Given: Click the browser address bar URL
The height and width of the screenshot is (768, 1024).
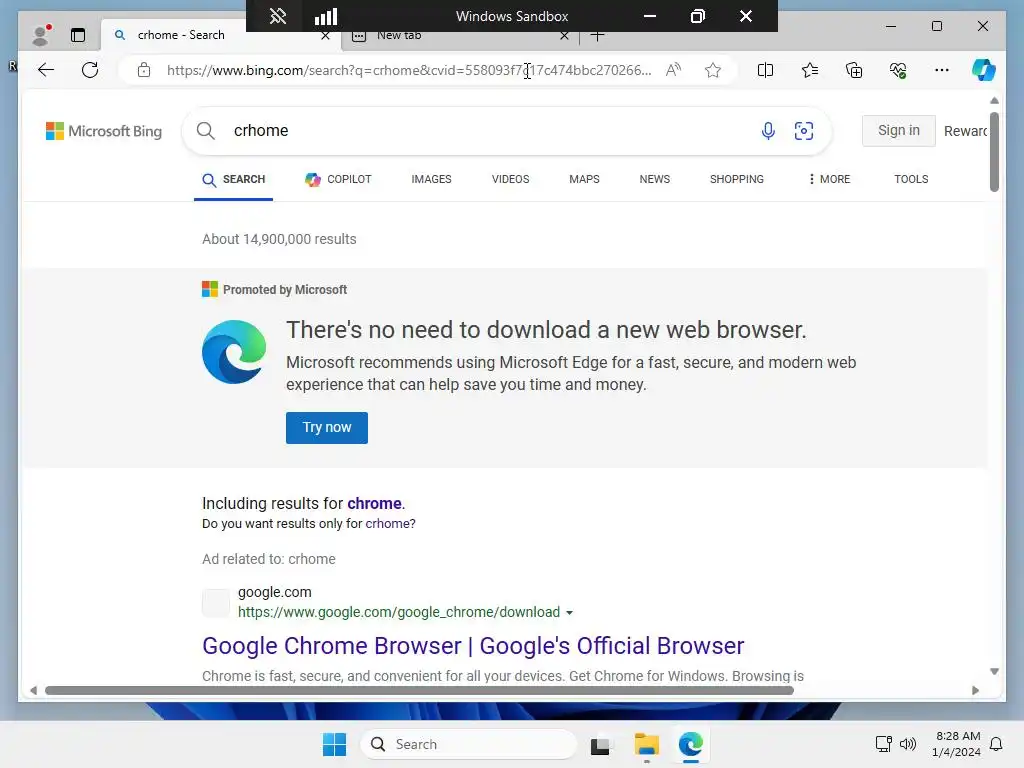Looking at the screenshot, I should pos(409,70).
